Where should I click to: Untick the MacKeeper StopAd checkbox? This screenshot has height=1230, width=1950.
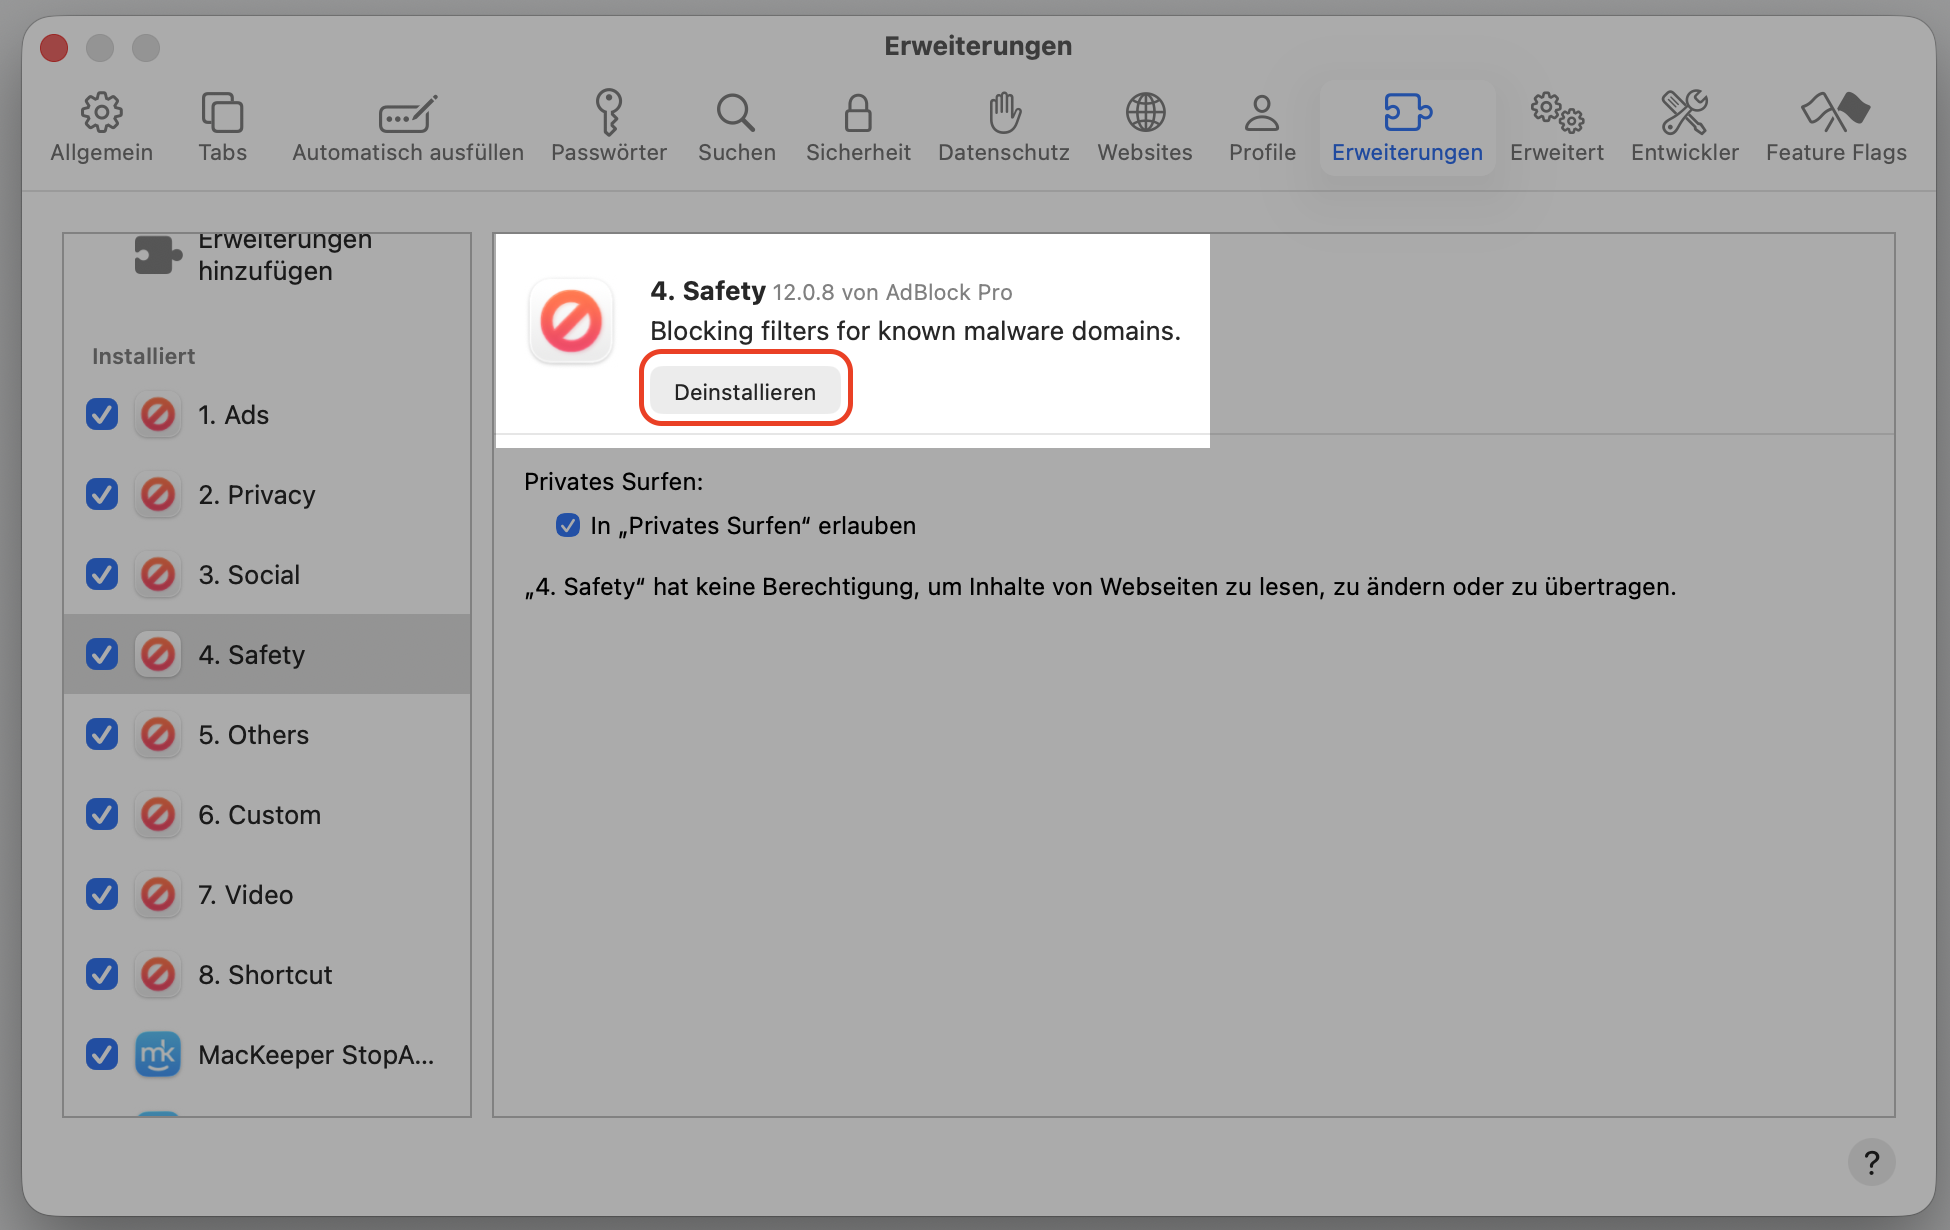[x=102, y=1054]
